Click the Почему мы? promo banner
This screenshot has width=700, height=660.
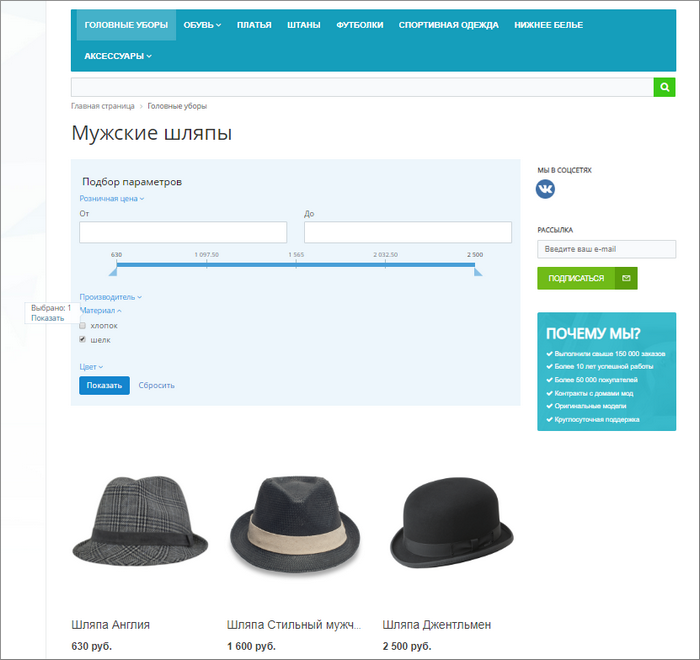click(x=606, y=372)
